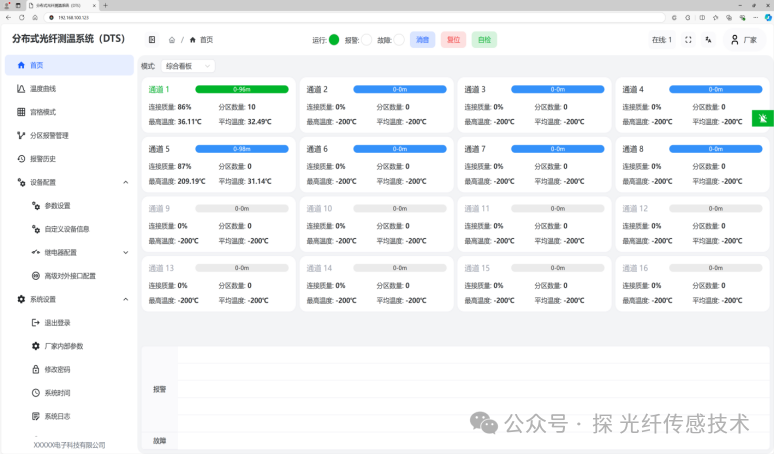The image size is (774, 454).
Task: Open the 综合看板 mode dropdown
Action: click(x=188, y=66)
